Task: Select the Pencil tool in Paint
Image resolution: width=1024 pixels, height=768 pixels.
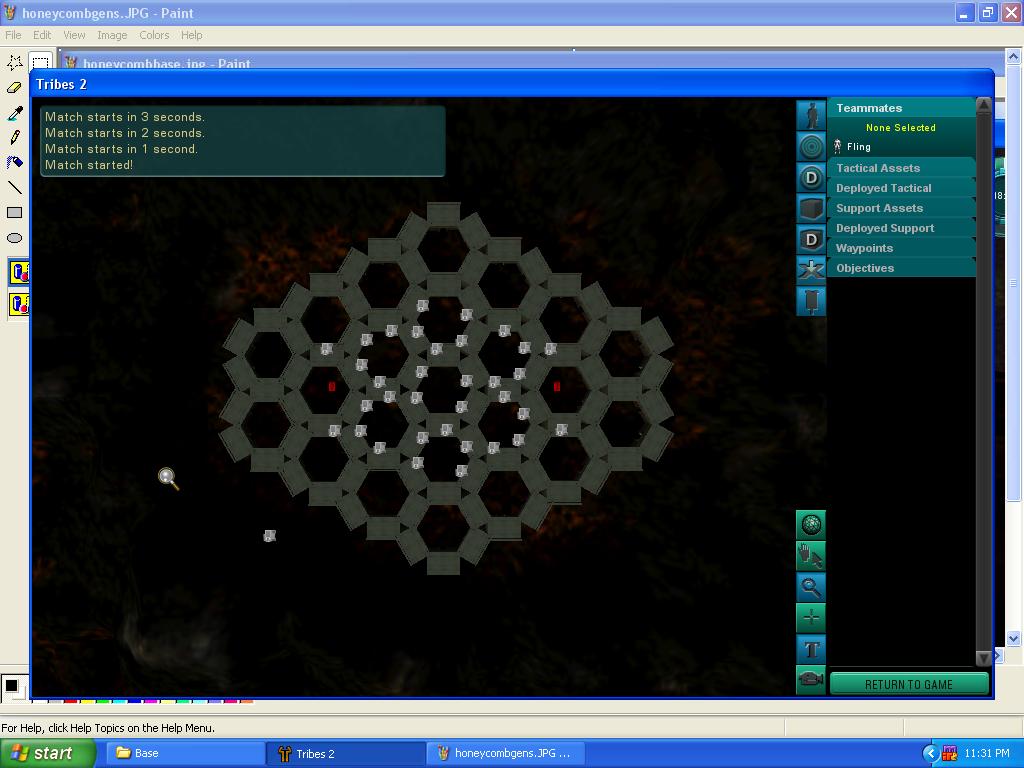Action: click(x=14, y=137)
